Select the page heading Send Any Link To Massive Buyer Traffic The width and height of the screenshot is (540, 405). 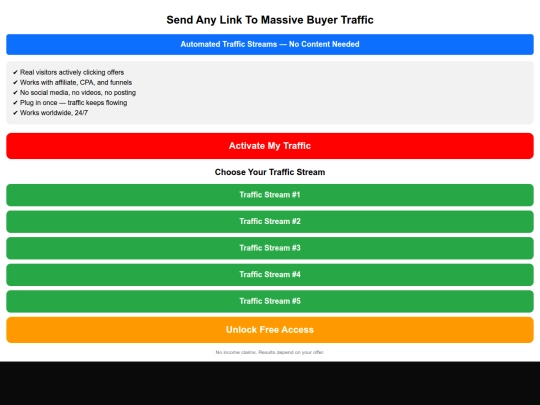coord(270,20)
